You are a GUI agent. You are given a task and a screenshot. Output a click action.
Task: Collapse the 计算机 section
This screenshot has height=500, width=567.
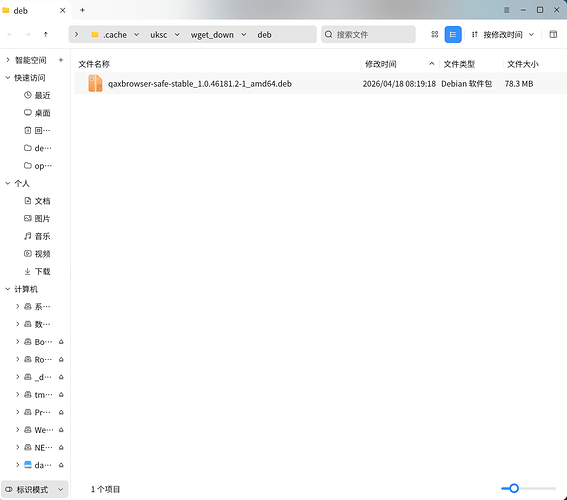(x=8, y=289)
